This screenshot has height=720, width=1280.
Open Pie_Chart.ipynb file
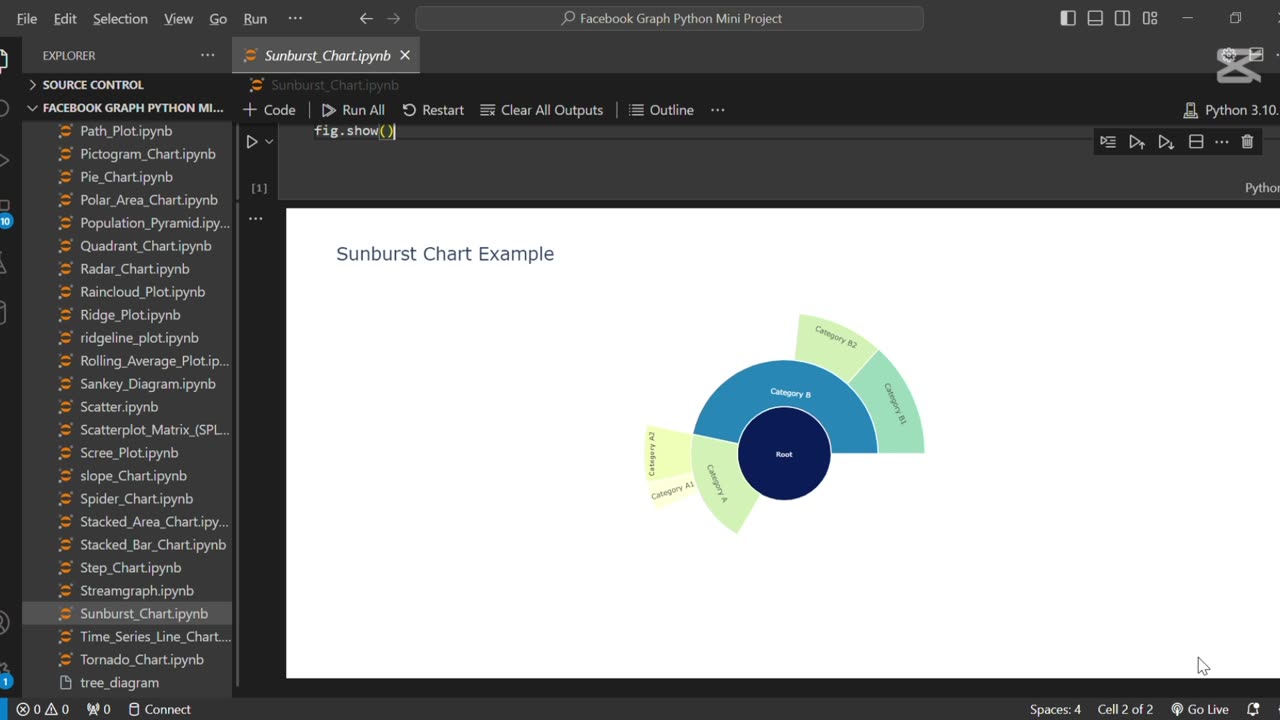[x=126, y=177]
